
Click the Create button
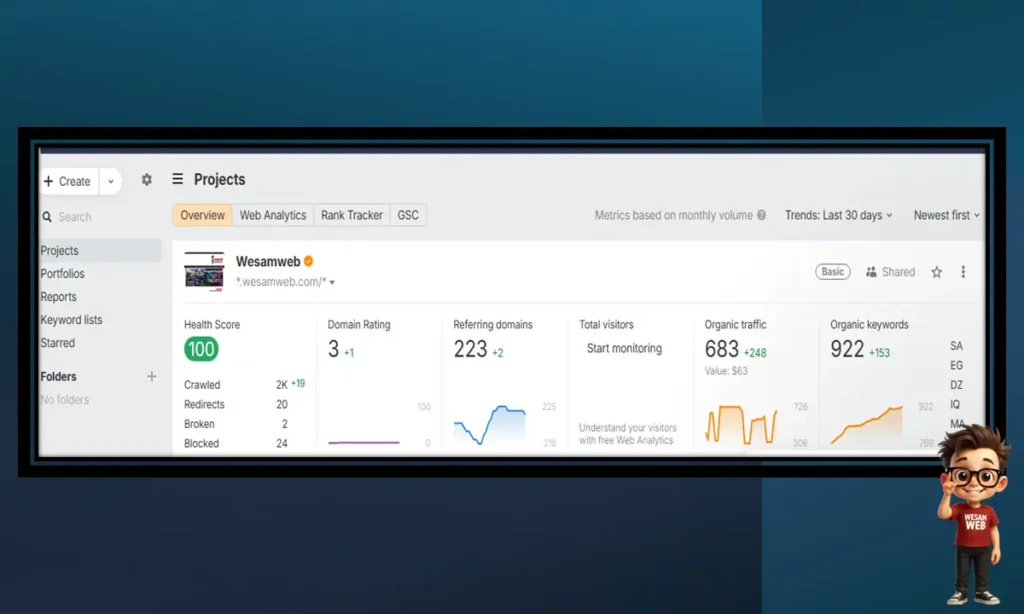coord(68,181)
